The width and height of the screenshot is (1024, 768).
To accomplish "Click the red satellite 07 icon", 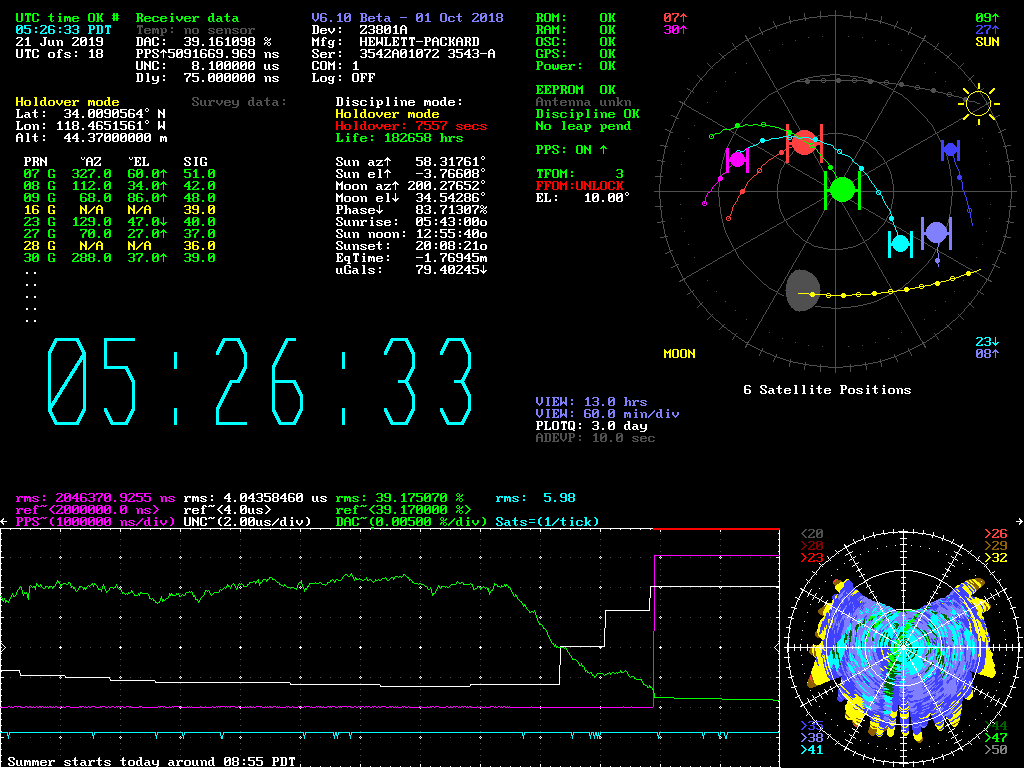I will click(803, 143).
